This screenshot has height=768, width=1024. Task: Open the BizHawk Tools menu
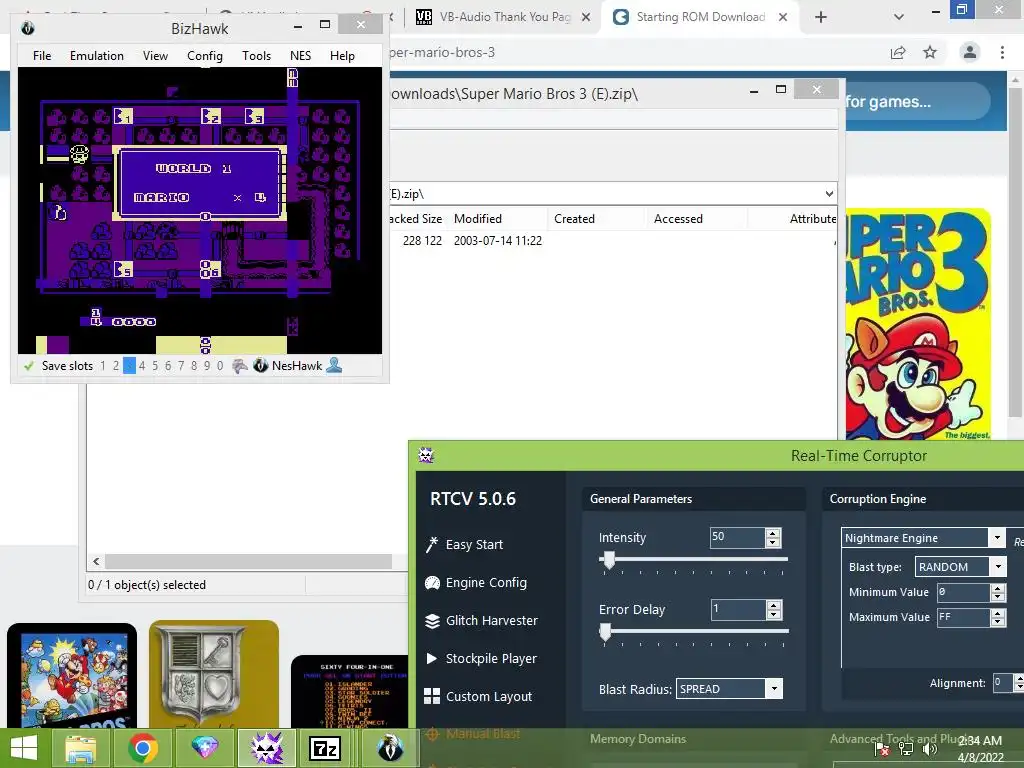256,56
